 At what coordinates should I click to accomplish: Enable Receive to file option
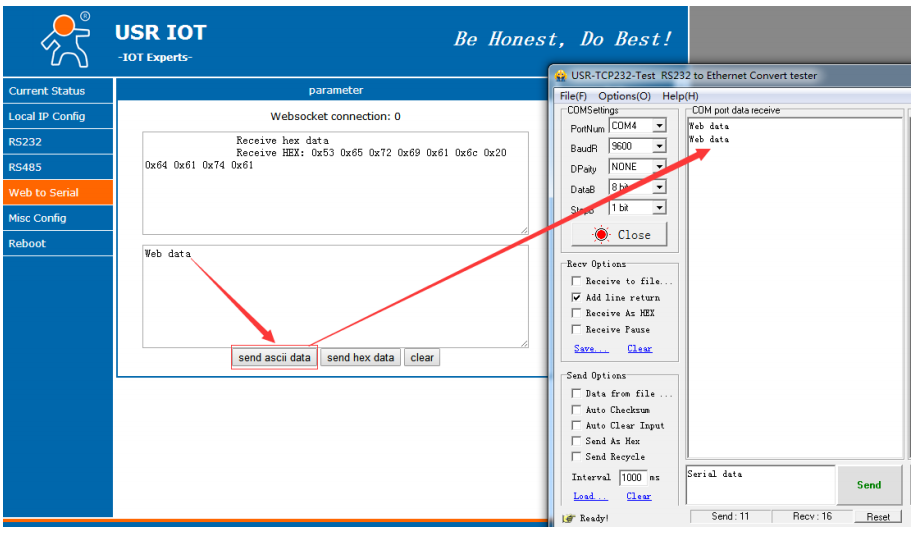pos(577,281)
